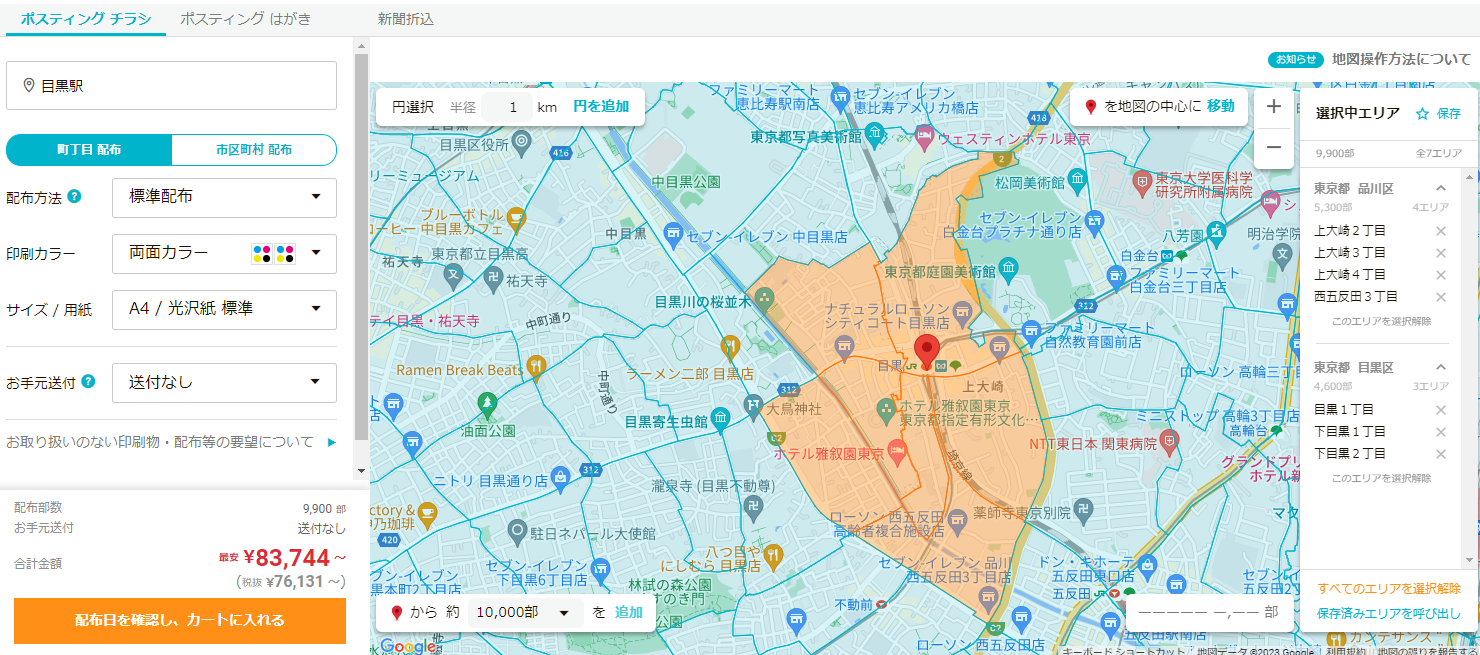
Task: Click help icon next to 配布方法
Action: (x=74, y=197)
